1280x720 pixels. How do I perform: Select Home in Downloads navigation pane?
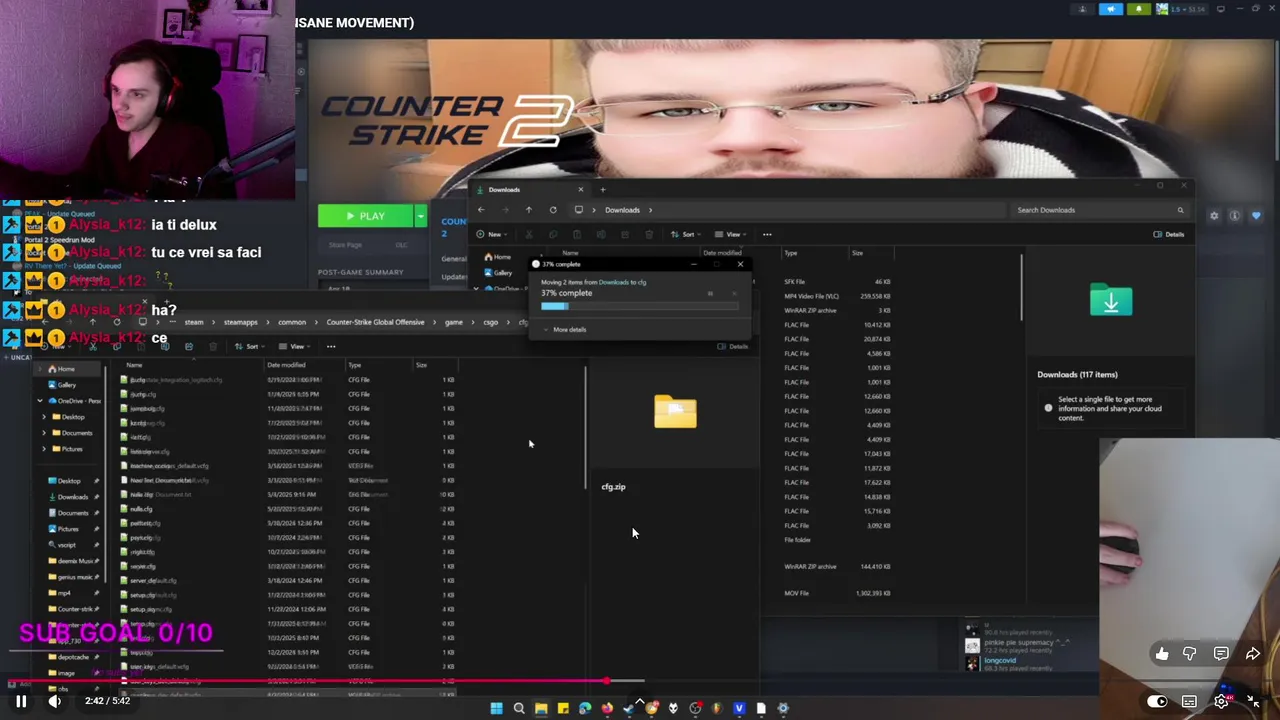pos(498,257)
